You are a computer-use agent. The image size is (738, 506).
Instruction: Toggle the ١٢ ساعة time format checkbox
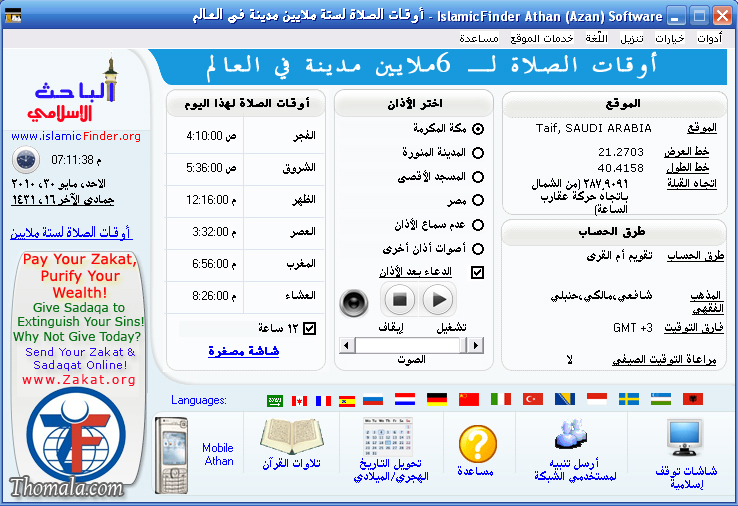[309, 328]
